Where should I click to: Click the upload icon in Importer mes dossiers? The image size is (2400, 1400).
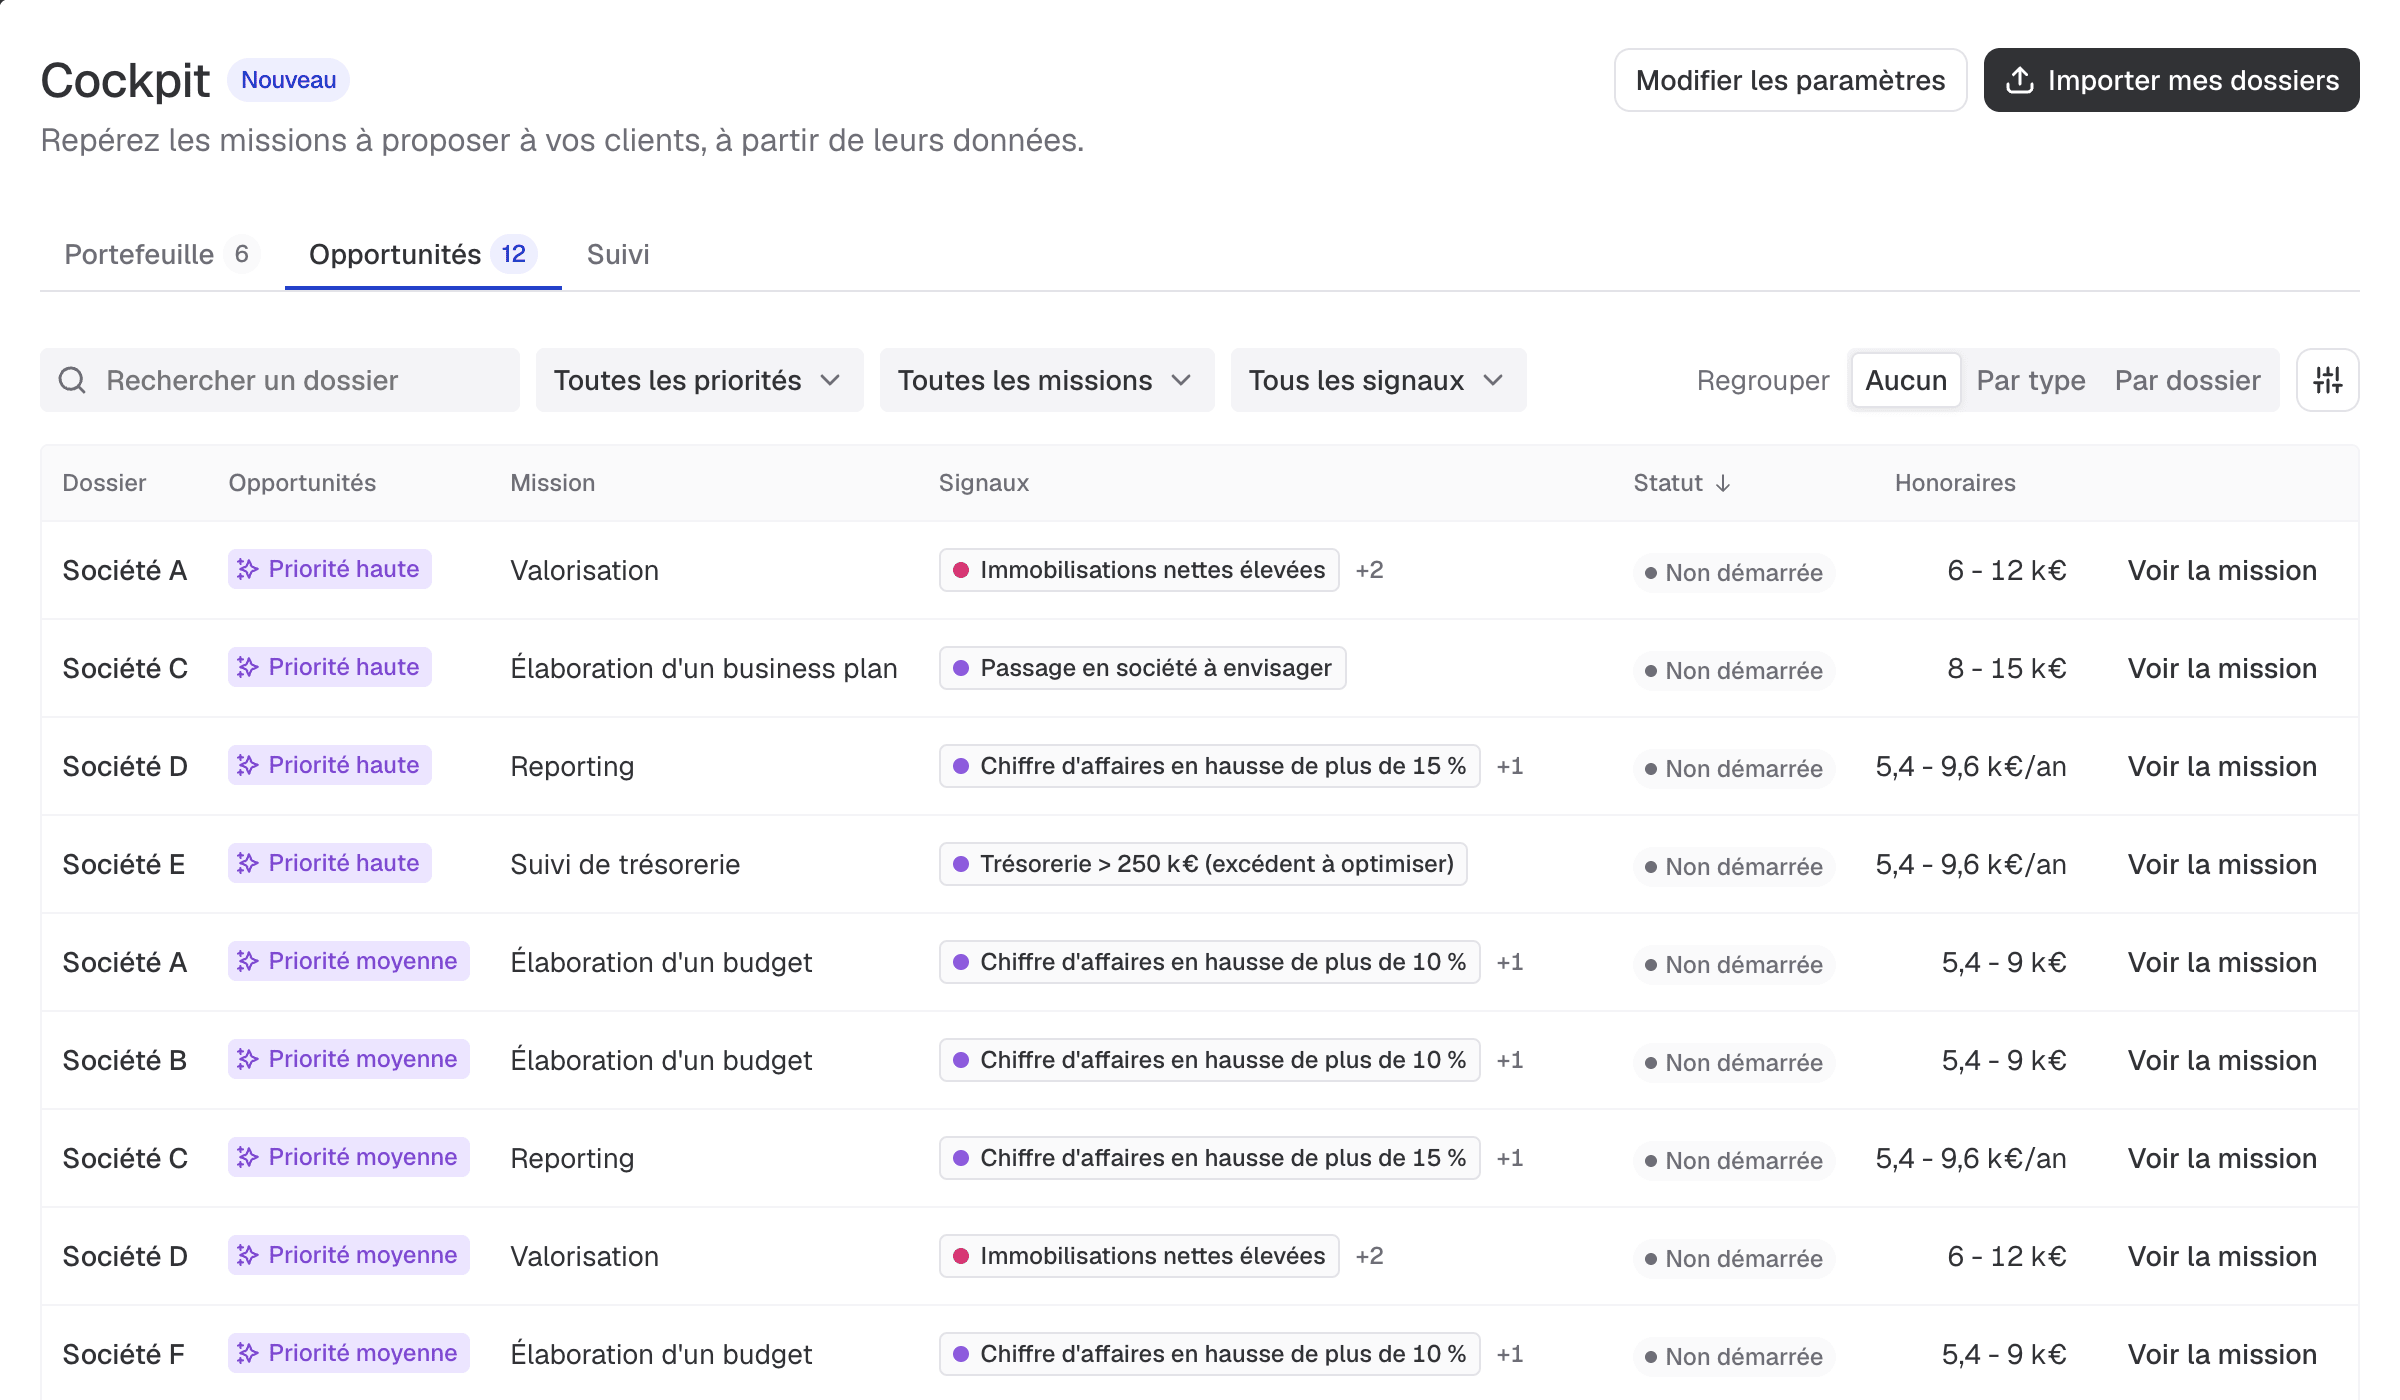tap(2020, 80)
